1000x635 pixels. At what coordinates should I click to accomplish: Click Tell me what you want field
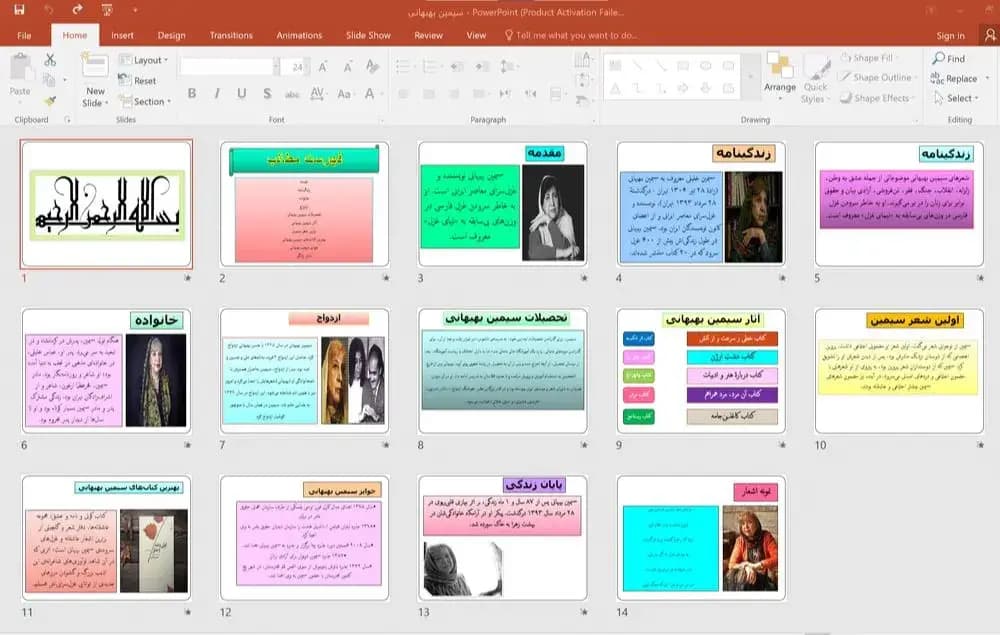(577, 35)
